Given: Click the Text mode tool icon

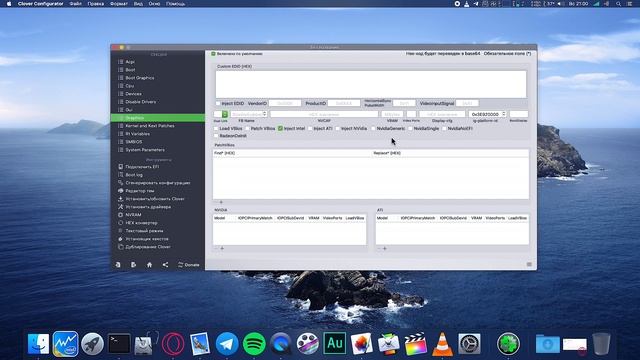Looking at the screenshot, I should point(120,231).
